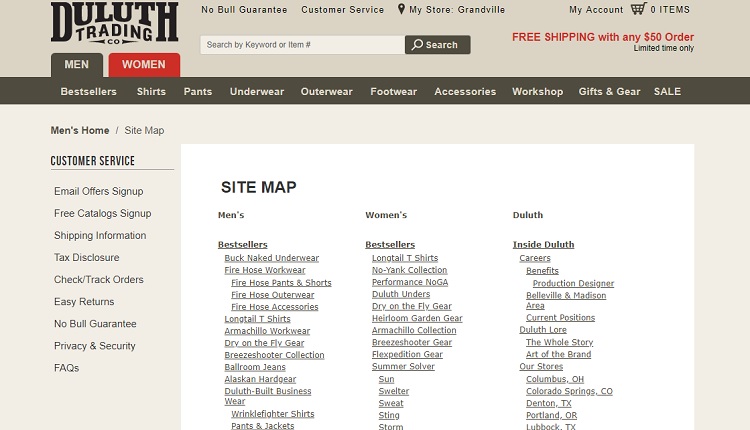Open Email Offers Signup sidebar link
The width and height of the screenshot is (750, 430).
[99, 191]
